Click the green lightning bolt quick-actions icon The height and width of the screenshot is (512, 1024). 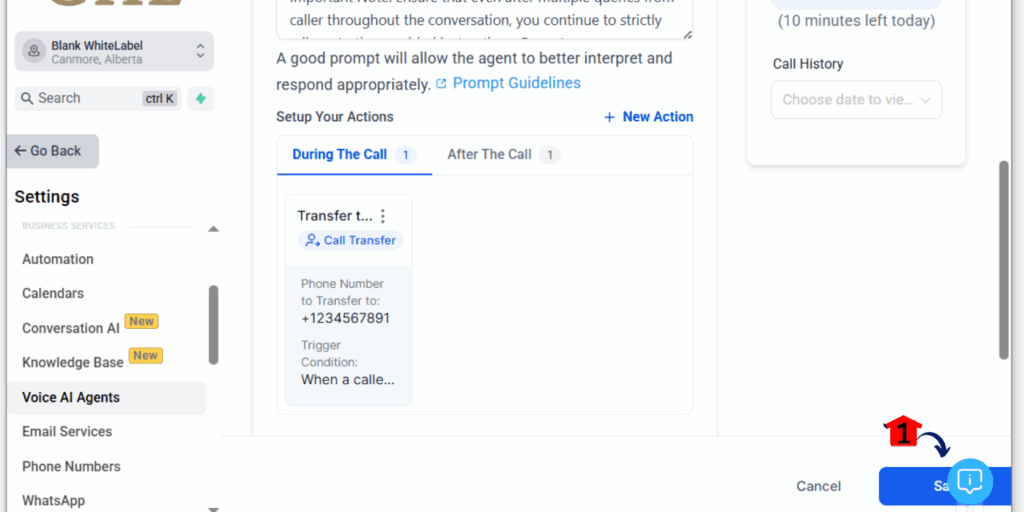[x=200, y=99]
